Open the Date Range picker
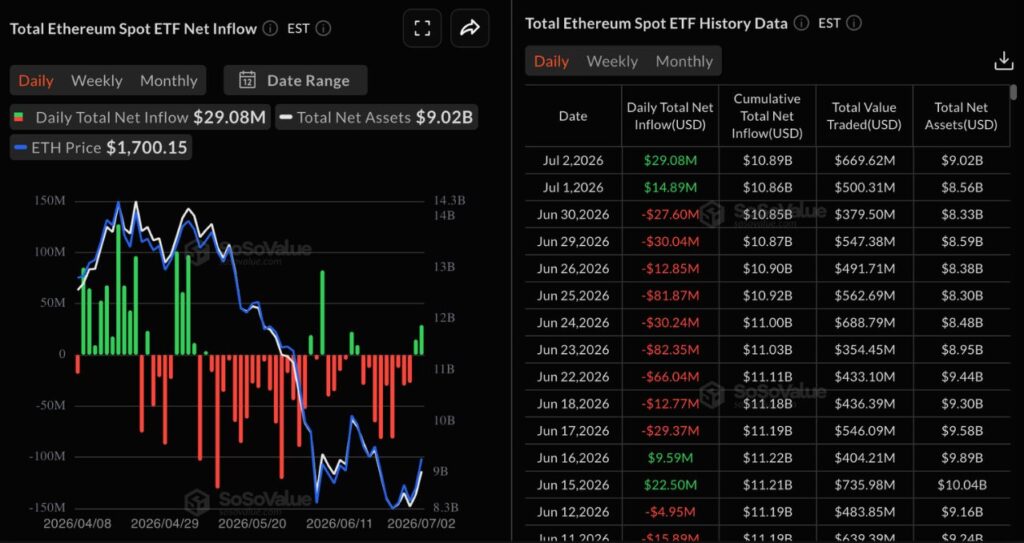Image resolution: width=1024 pixels, height=543 pixels. tap(295, 80)
